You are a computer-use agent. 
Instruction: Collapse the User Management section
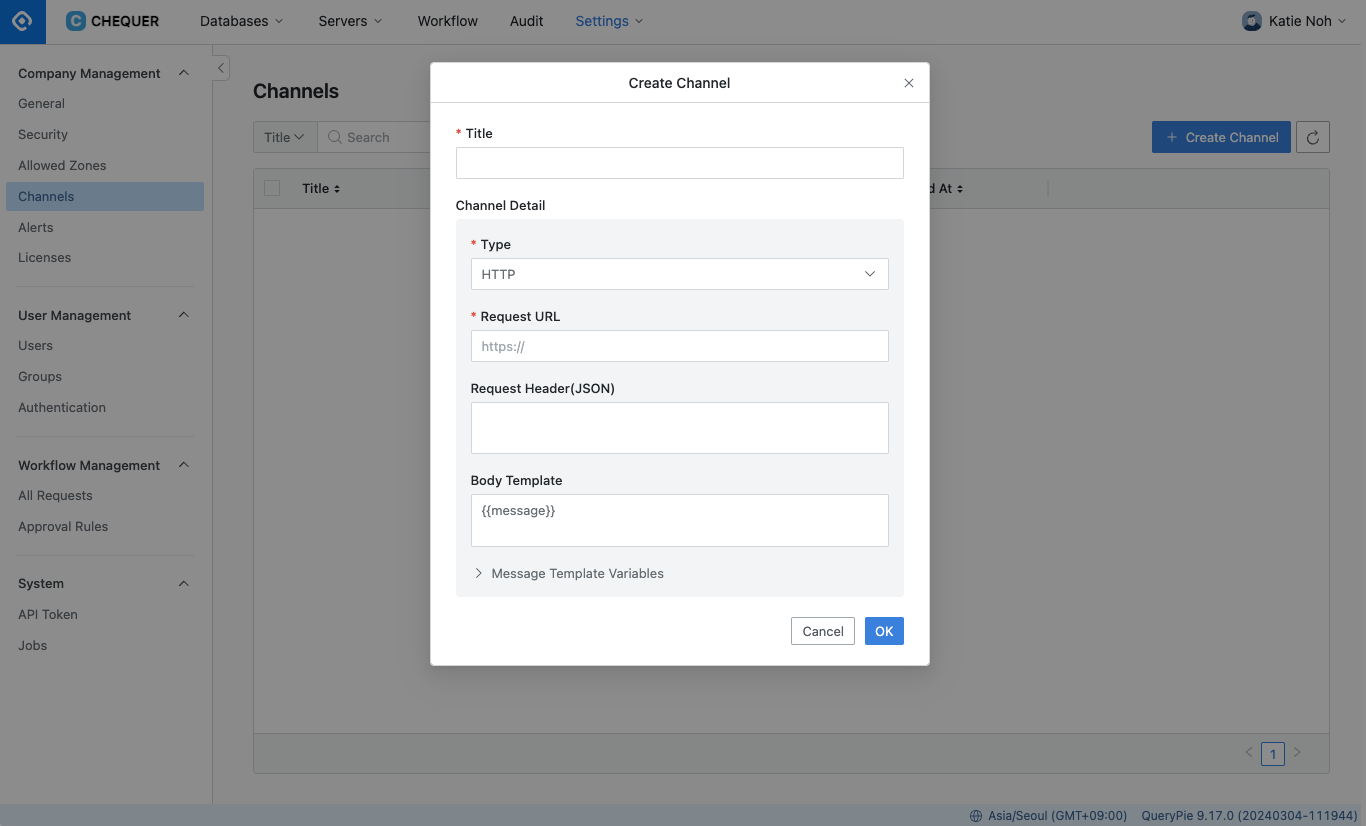pos(183,315)
